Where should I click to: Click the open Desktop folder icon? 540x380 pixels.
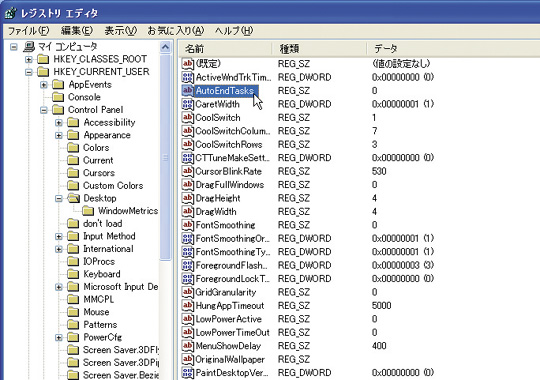tap(73, 198)
